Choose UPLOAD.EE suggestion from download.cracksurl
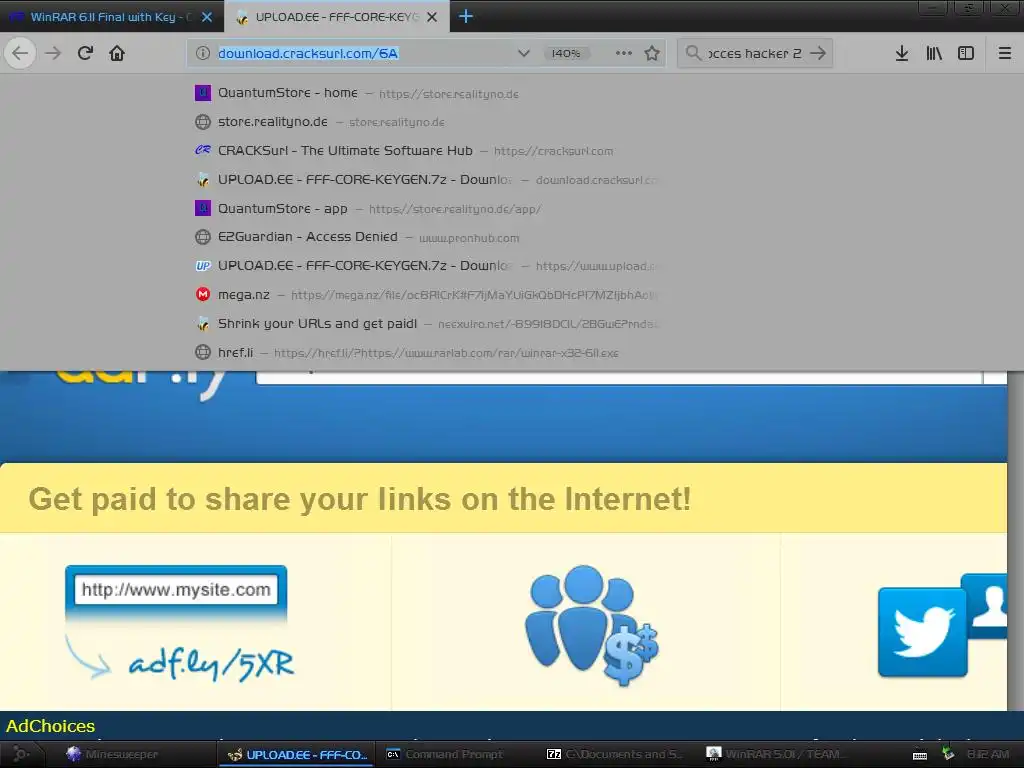The image size is (1024, 768). pyautogui.click(x=428, y=180)
